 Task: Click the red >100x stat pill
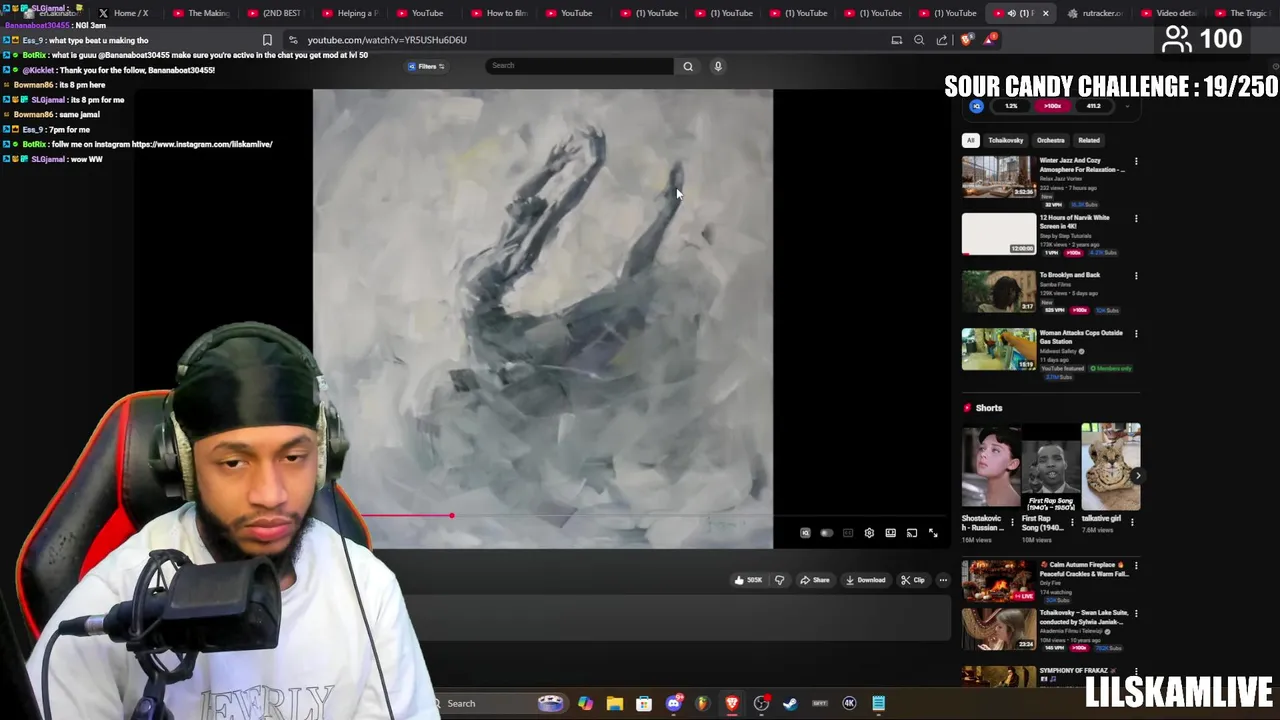pos(1052,106)
